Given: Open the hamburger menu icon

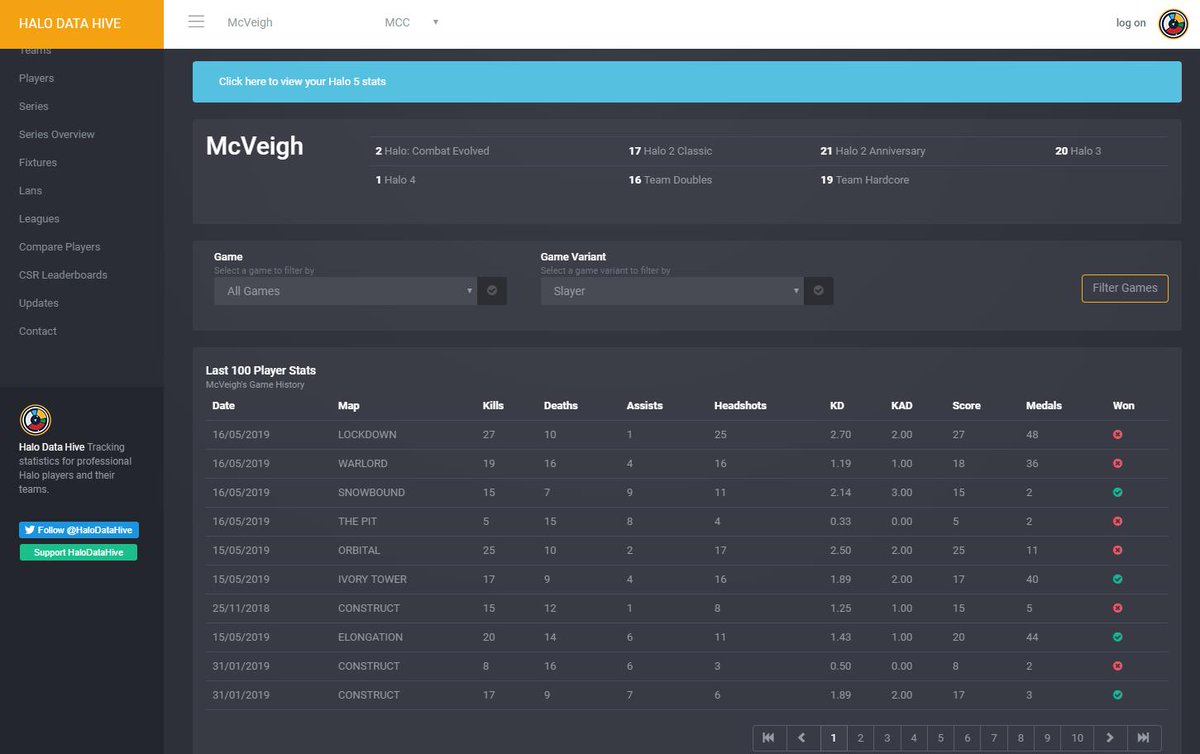Looking at the screenshot, I should tap(196, 22).
